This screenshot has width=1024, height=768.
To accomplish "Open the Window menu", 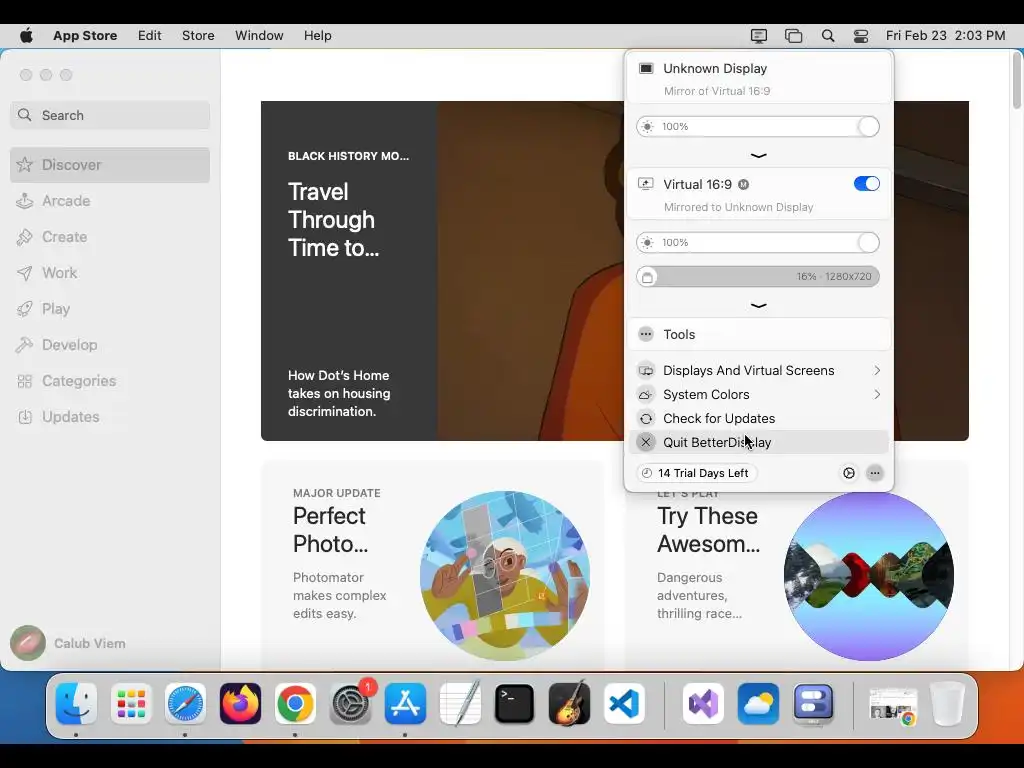I will pyautogui.click(x=259, y=36).
